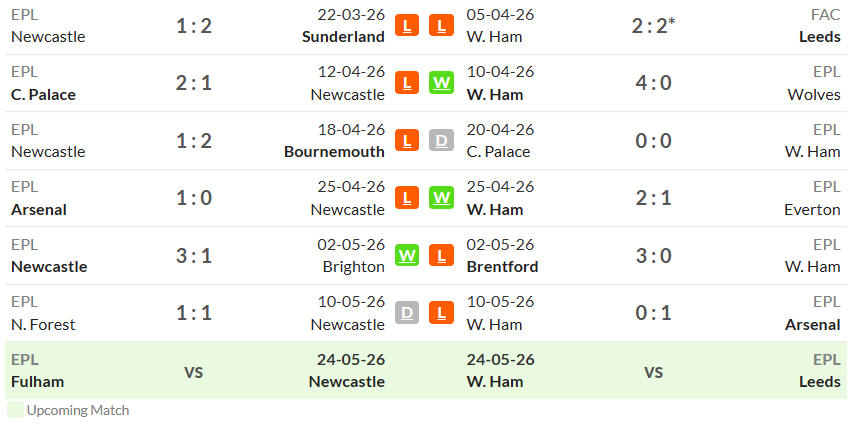848x435 pixels.
Task: Click the Arsenal team in the 1:0 row
Action: pos(38,209)
